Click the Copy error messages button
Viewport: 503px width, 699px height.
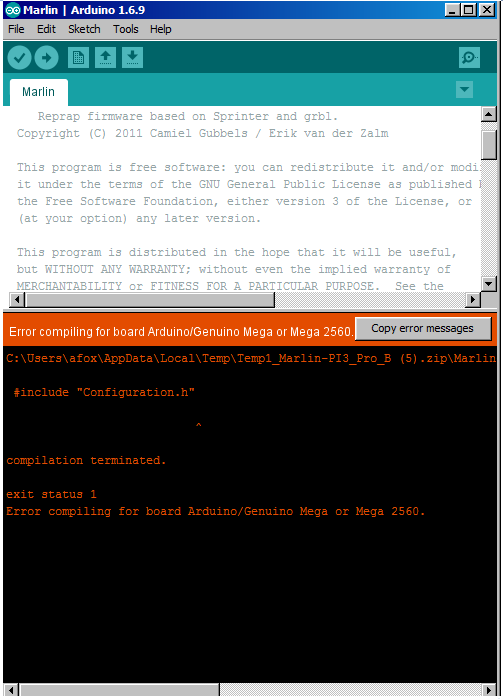[x=423, y=329]
